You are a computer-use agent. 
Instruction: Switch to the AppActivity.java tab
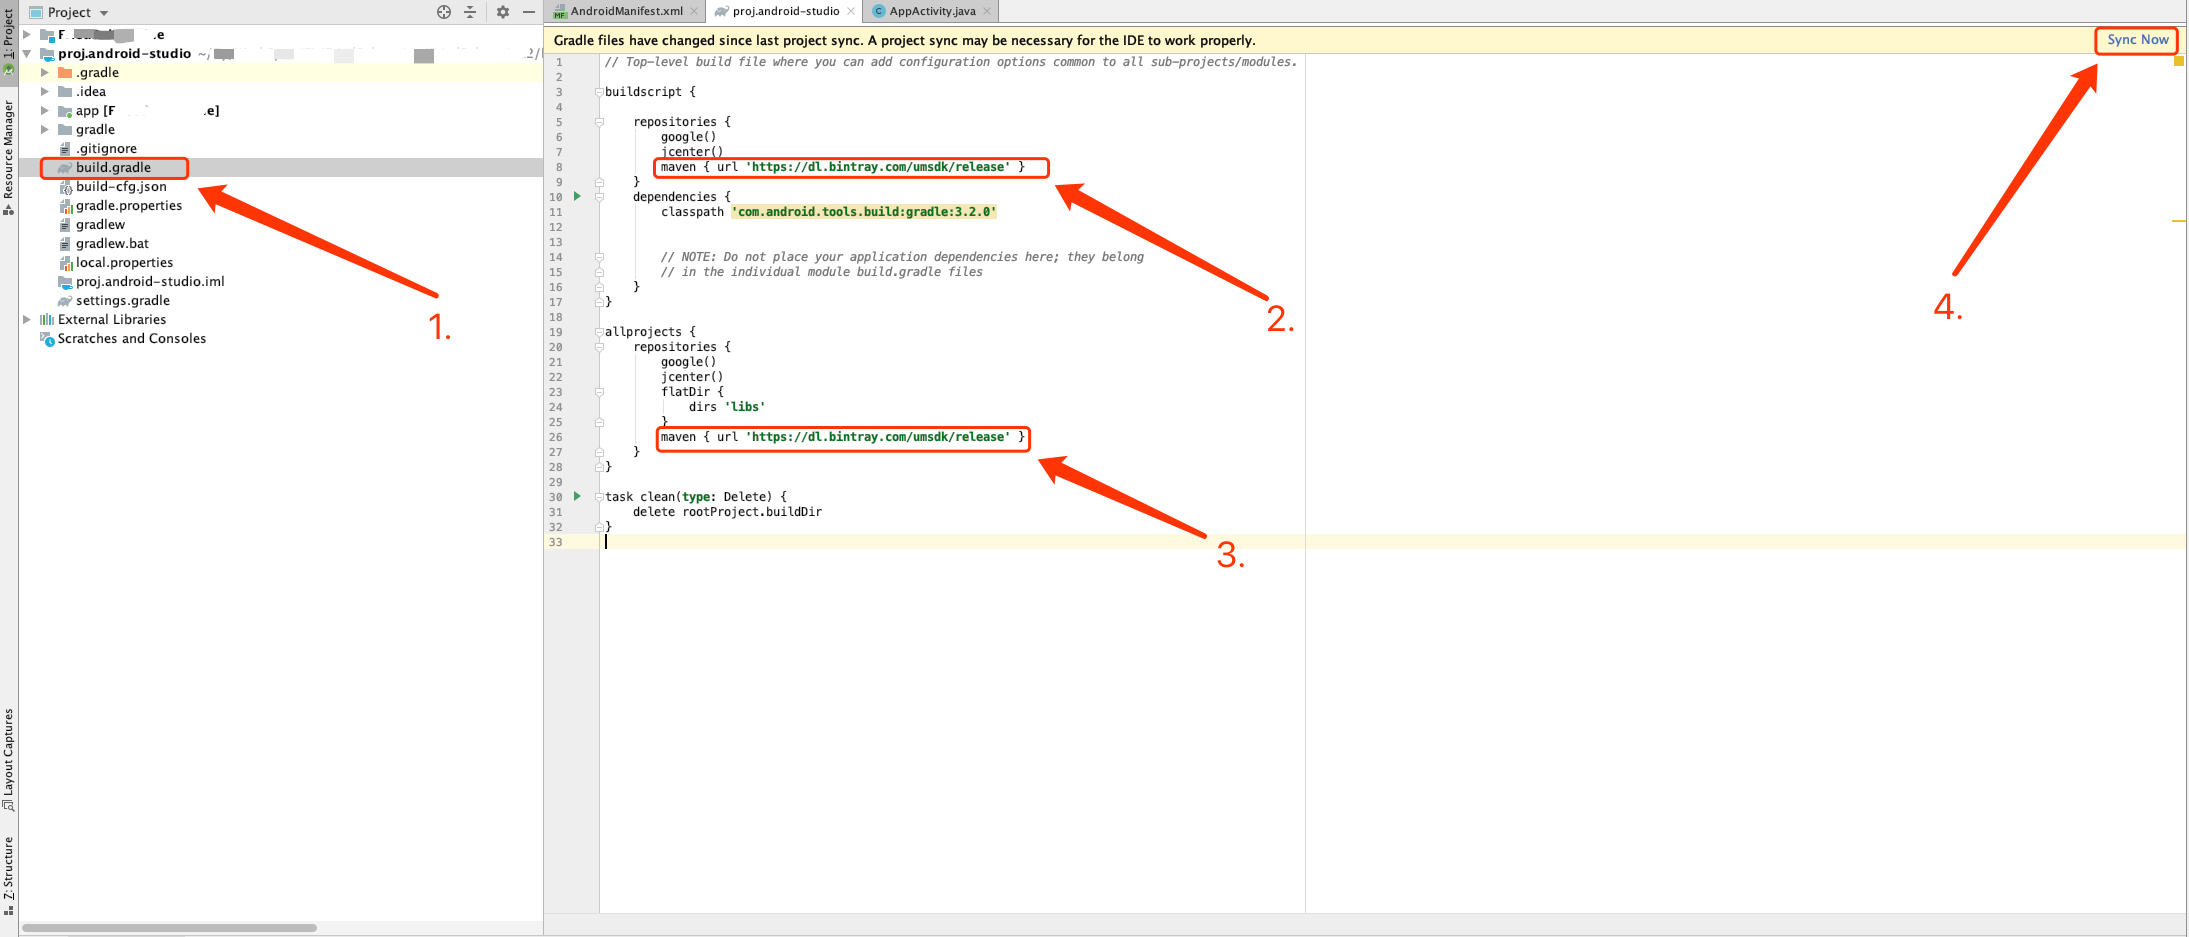932,11
